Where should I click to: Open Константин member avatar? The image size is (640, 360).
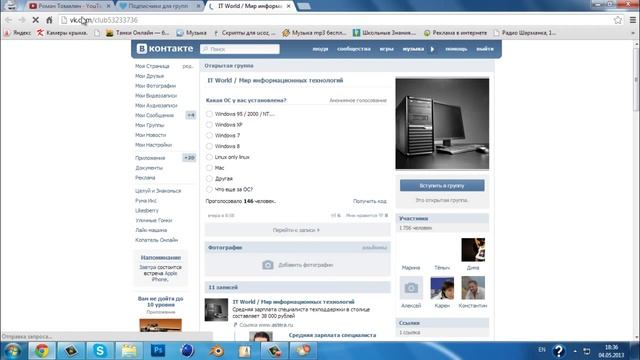point(473,288)
